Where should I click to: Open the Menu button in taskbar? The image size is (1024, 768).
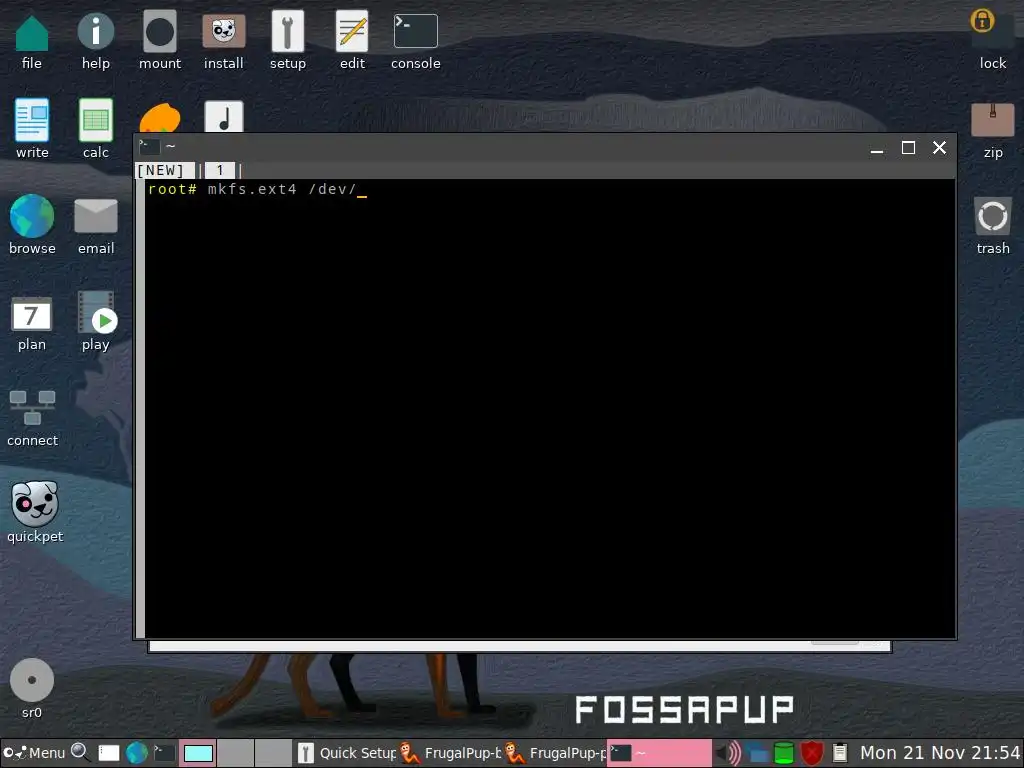point(34,753)
